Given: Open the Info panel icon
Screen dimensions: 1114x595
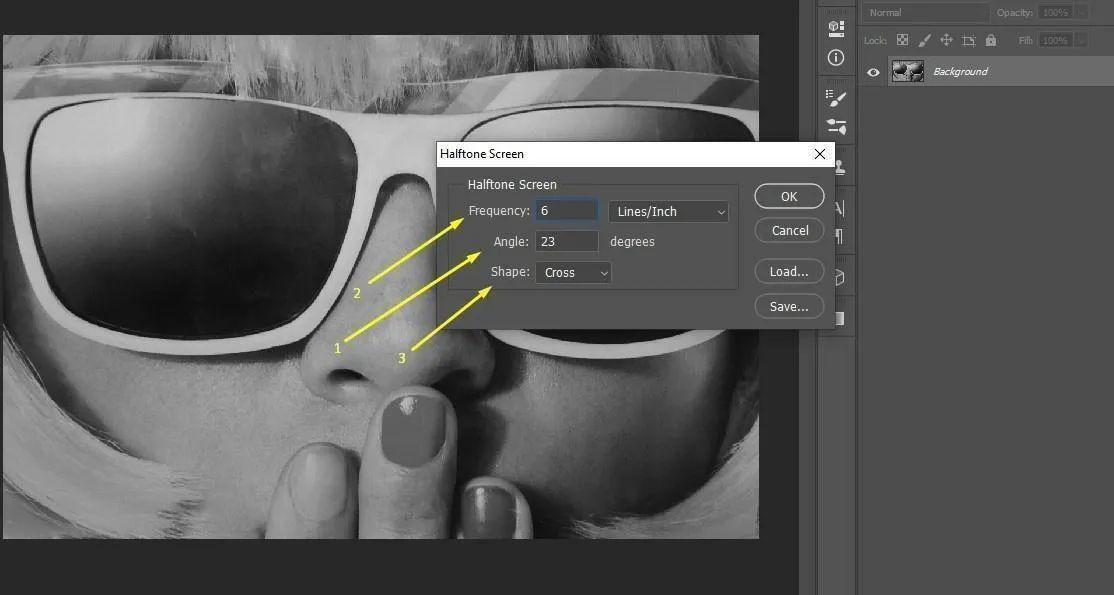Looking at the screenshot, I should (837, 58).
